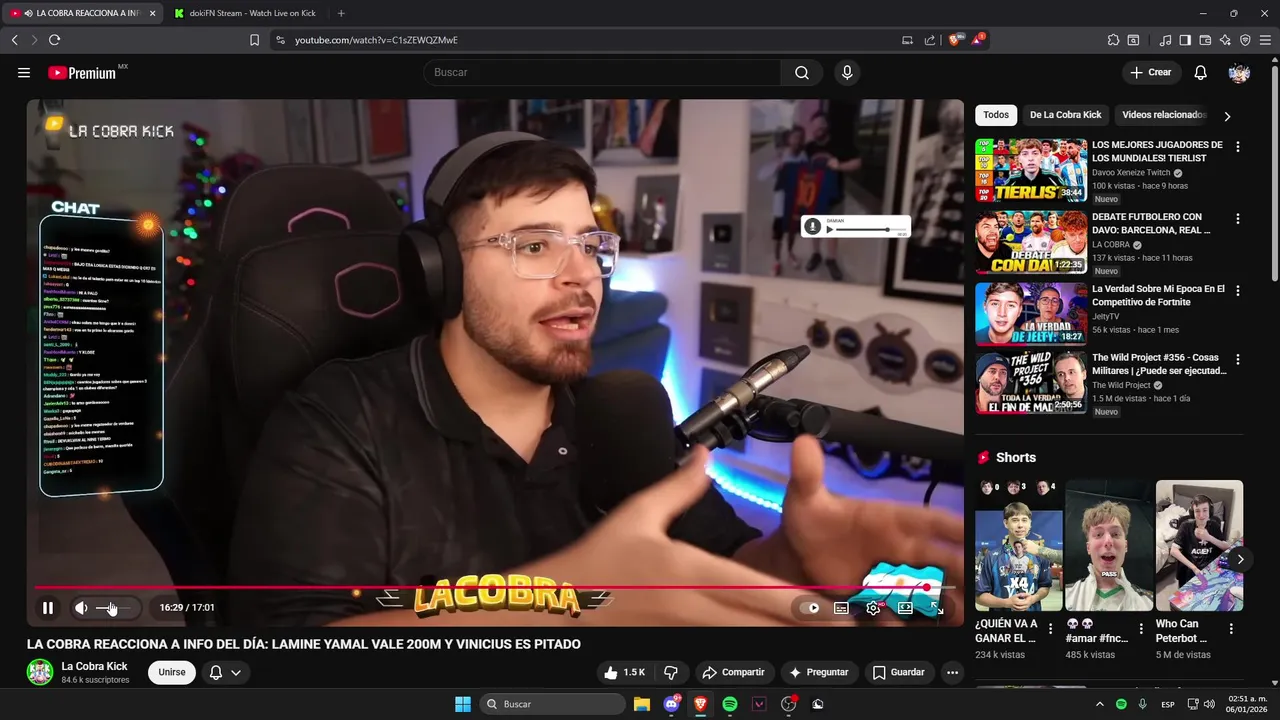Like the video with thumbs up
1280x720 pixels.
(x=624, y=672)
